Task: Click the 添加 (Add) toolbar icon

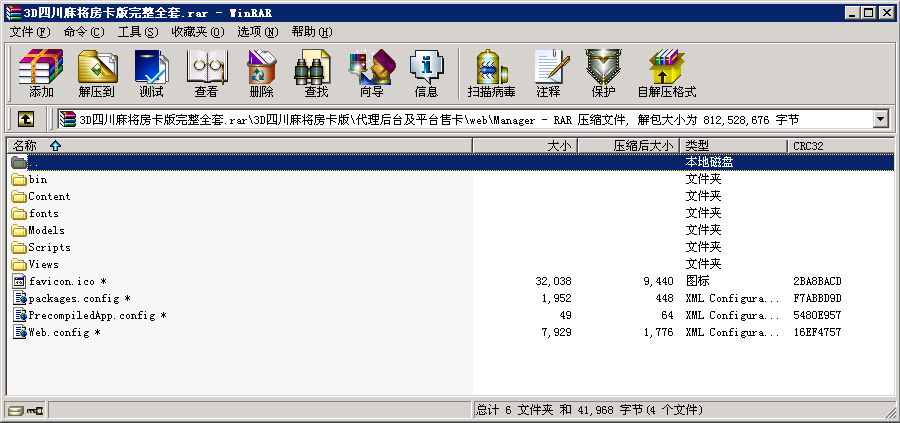Action: (x=41, y=73)
